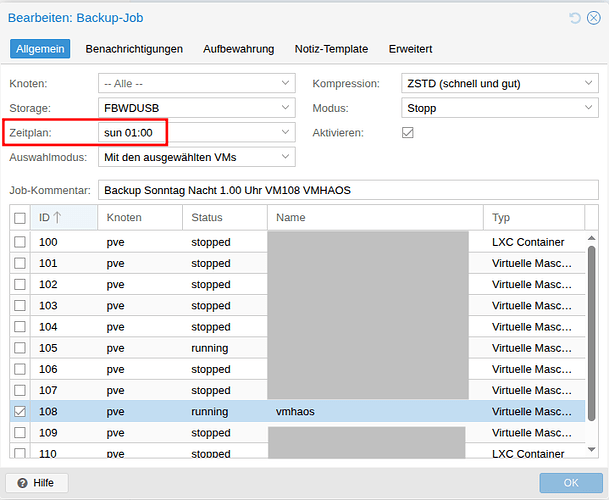
Task: Check the checkbox for VM 107
Action: point(20,390)
